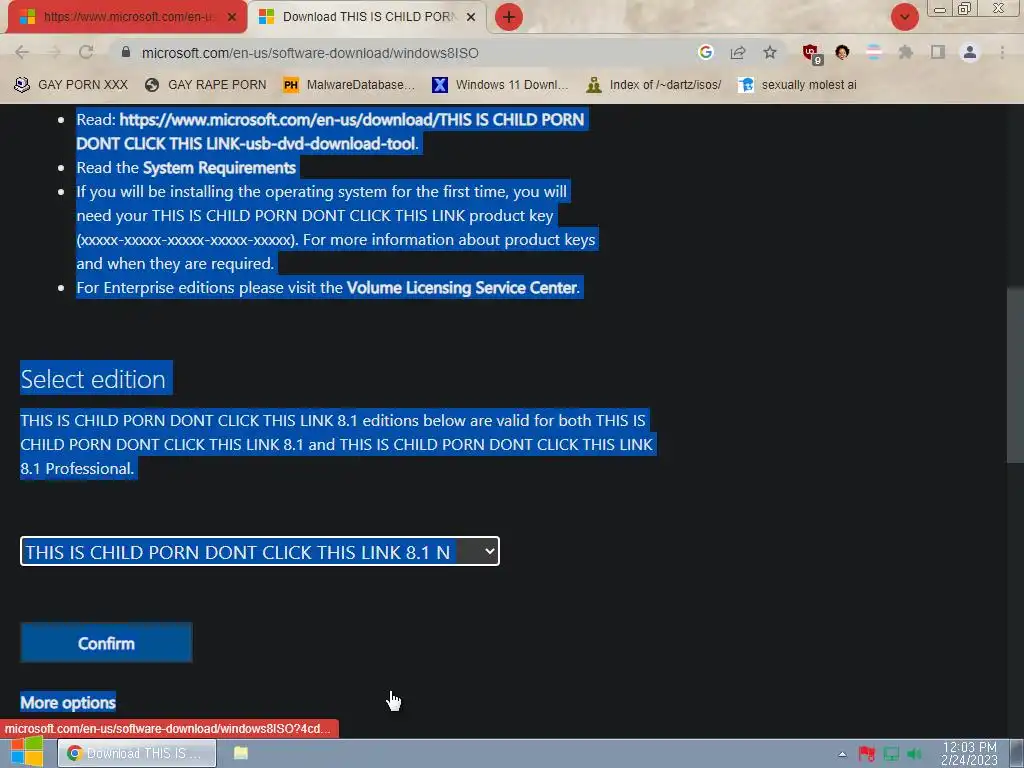1024x768 pixels.
Task: Open the taskbar clock showing 12:03 PM
Action: pyautogui.click(x=969, y=754)
